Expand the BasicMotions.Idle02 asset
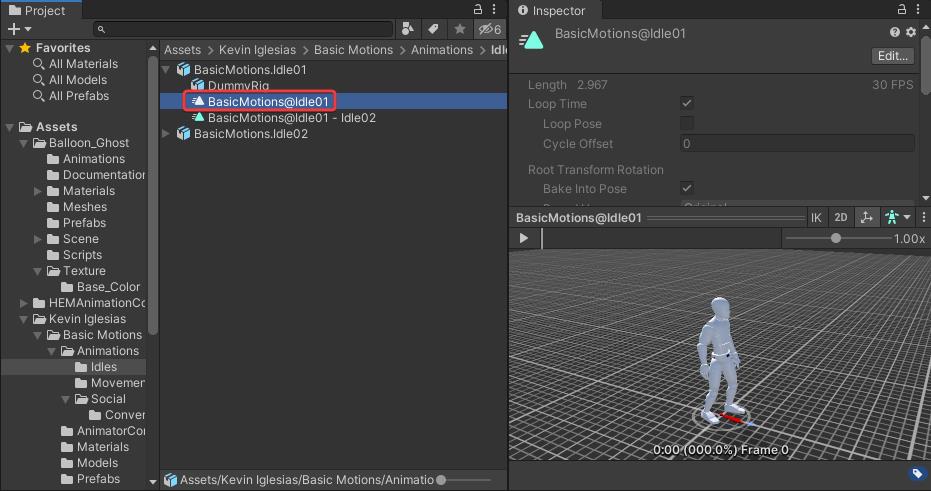Image resolution: width=931 pixels, height=491 pixels. (x=167, y=134)
